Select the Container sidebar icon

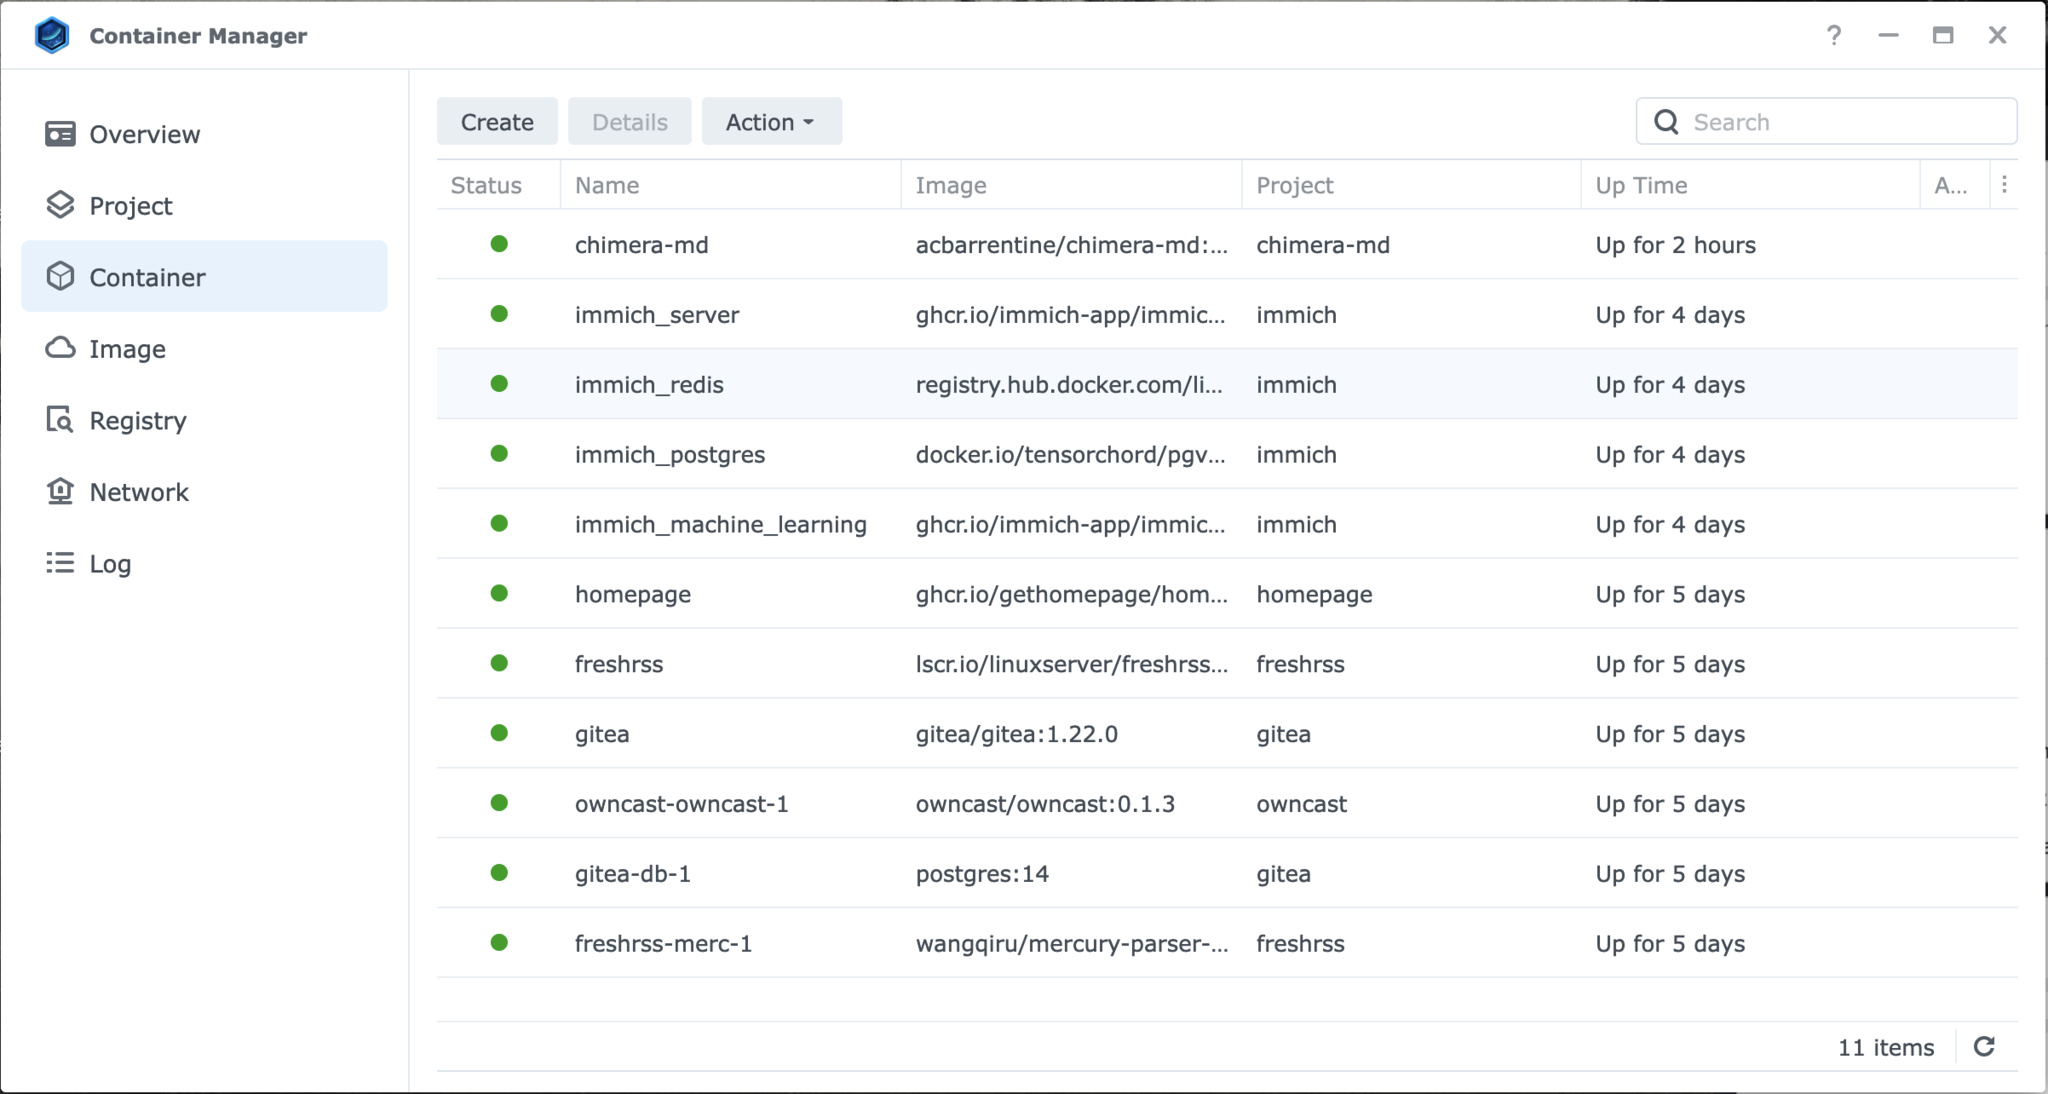point(60,278)
